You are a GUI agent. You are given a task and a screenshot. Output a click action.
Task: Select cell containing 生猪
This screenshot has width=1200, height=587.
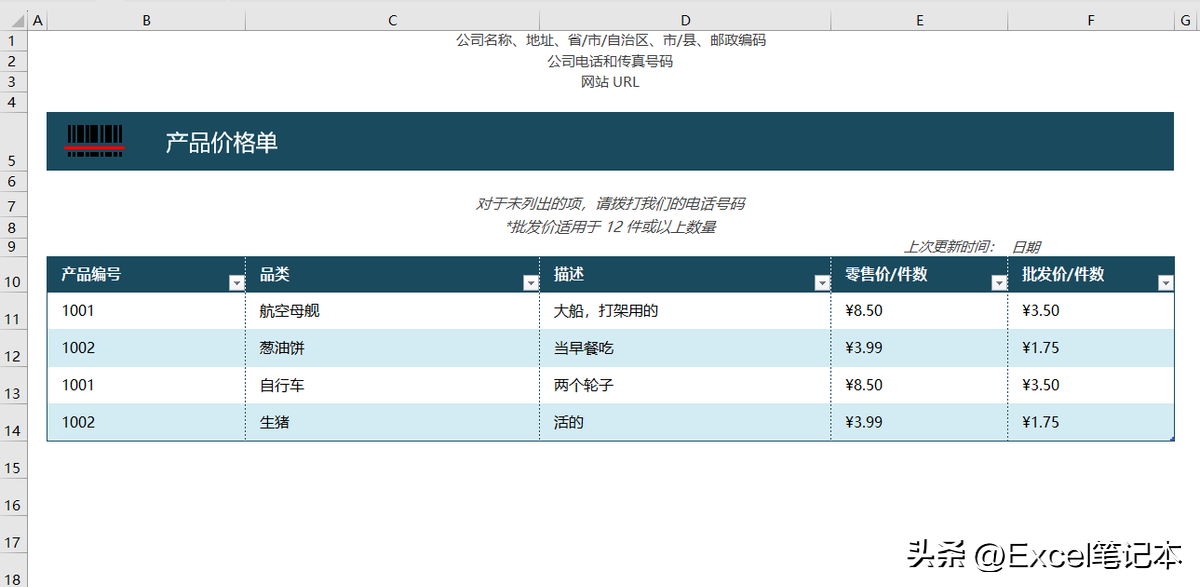pos(392,422)
